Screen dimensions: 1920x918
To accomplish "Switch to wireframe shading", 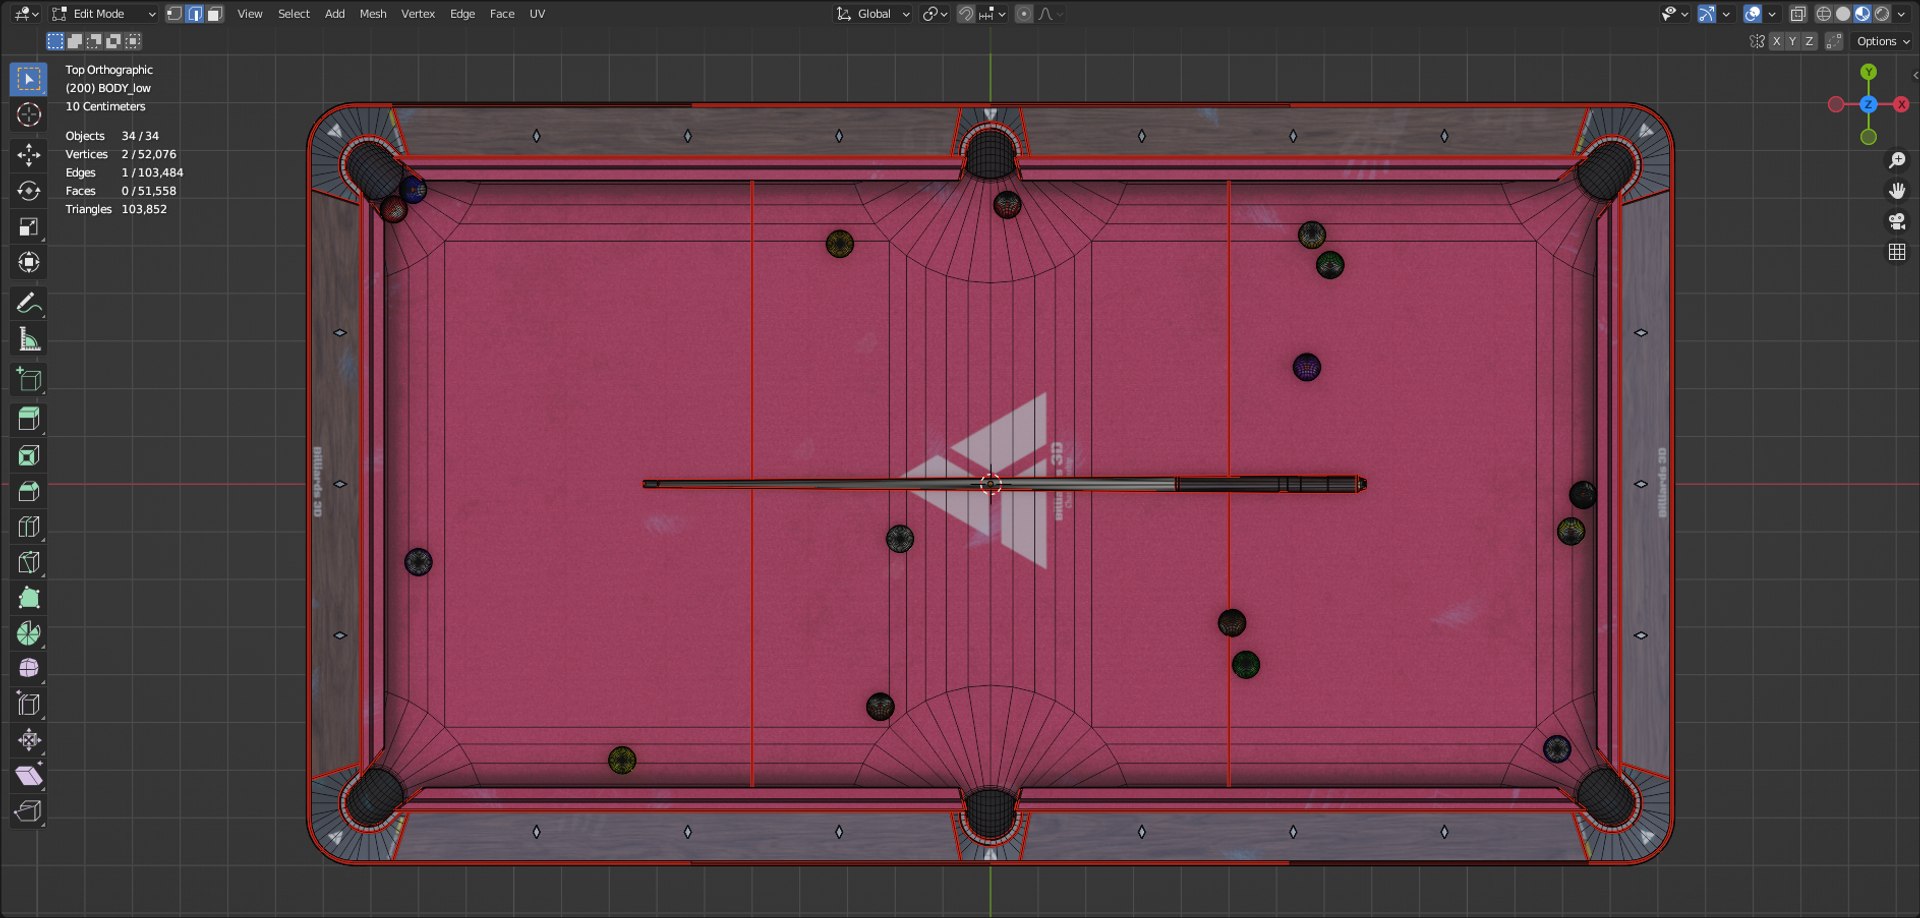I will click(1824, 14).
